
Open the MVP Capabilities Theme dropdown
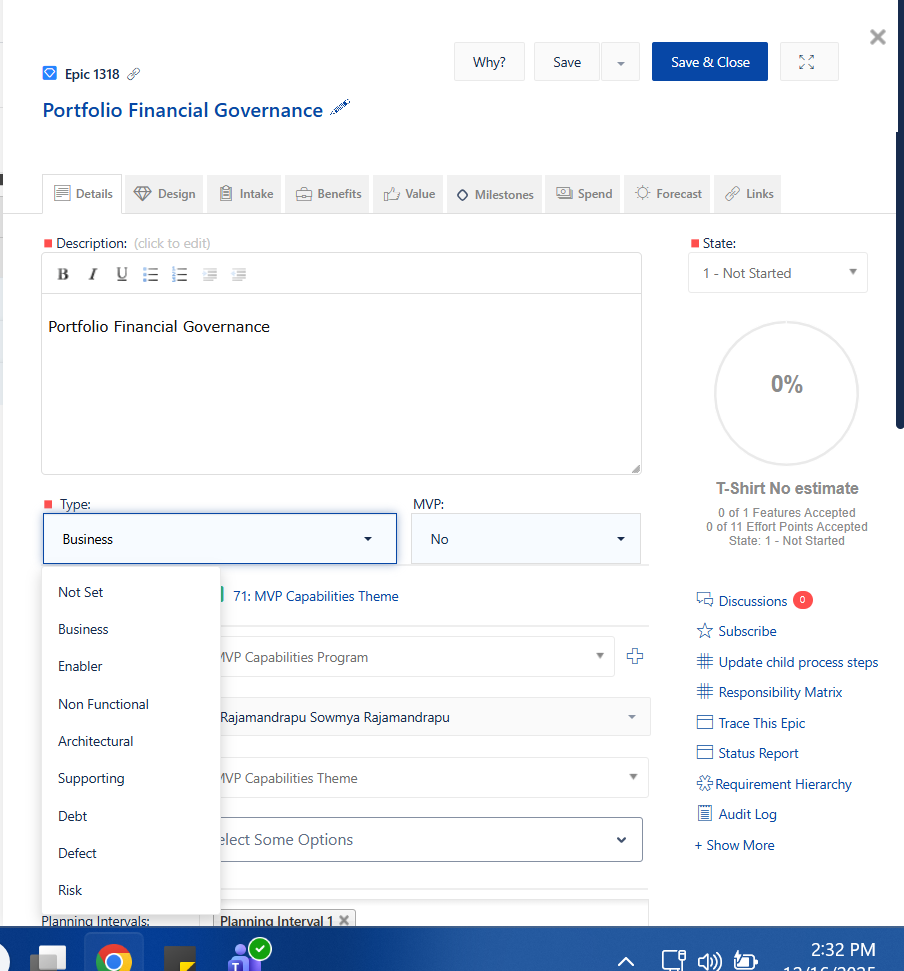click(x=434, y=777)
